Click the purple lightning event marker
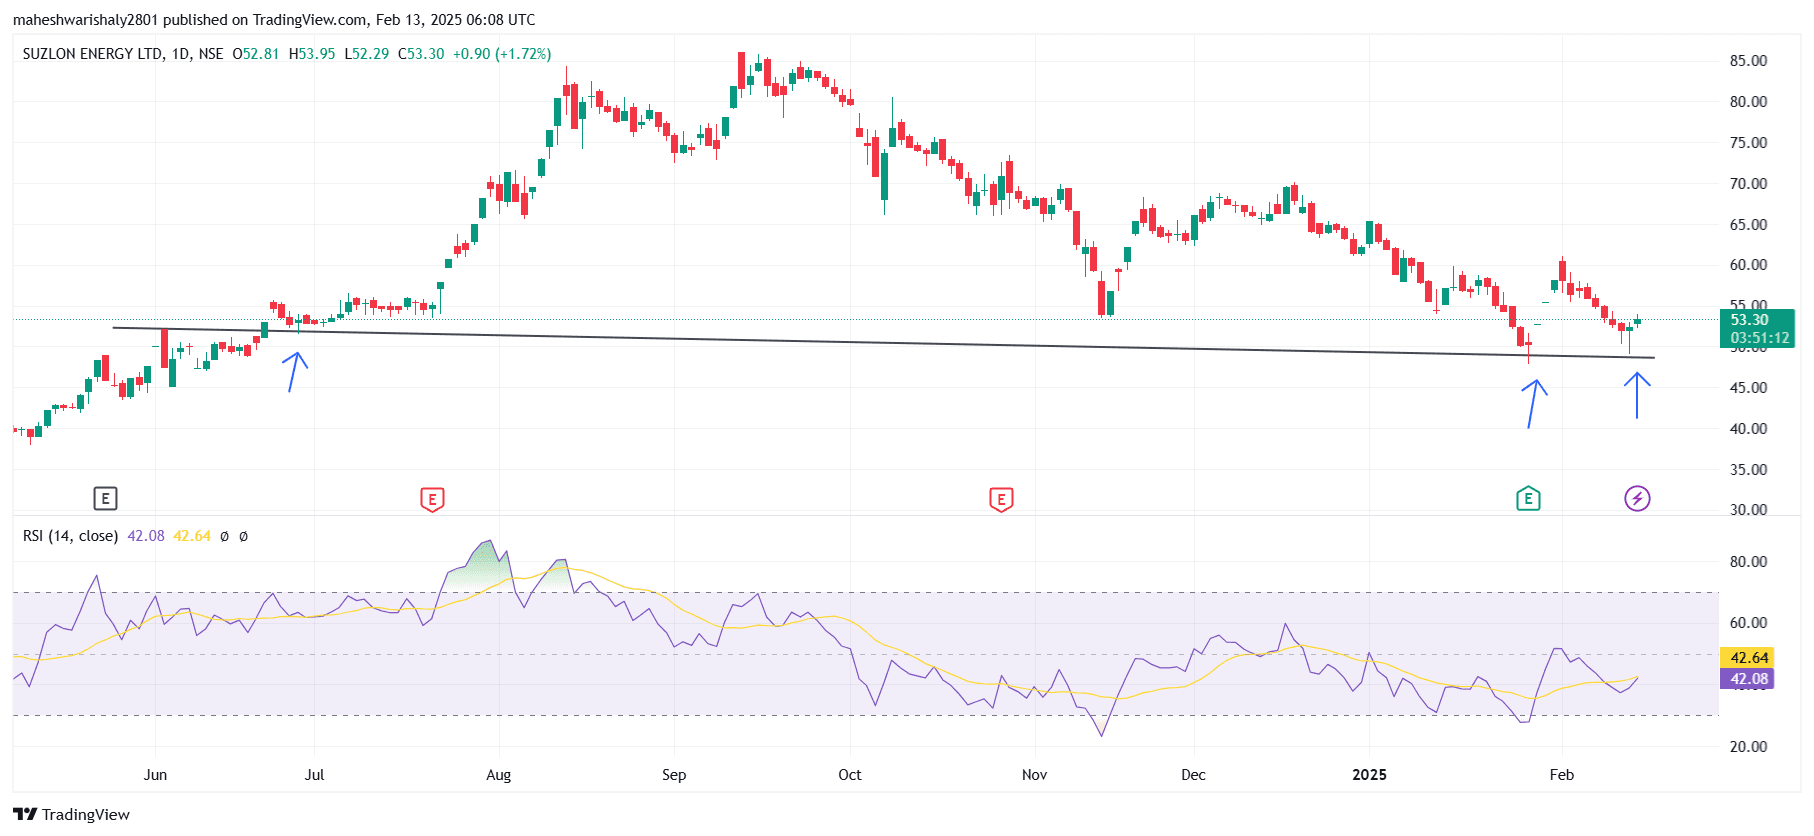The height and width of the screenshot is (836, 1814). 1637,498
